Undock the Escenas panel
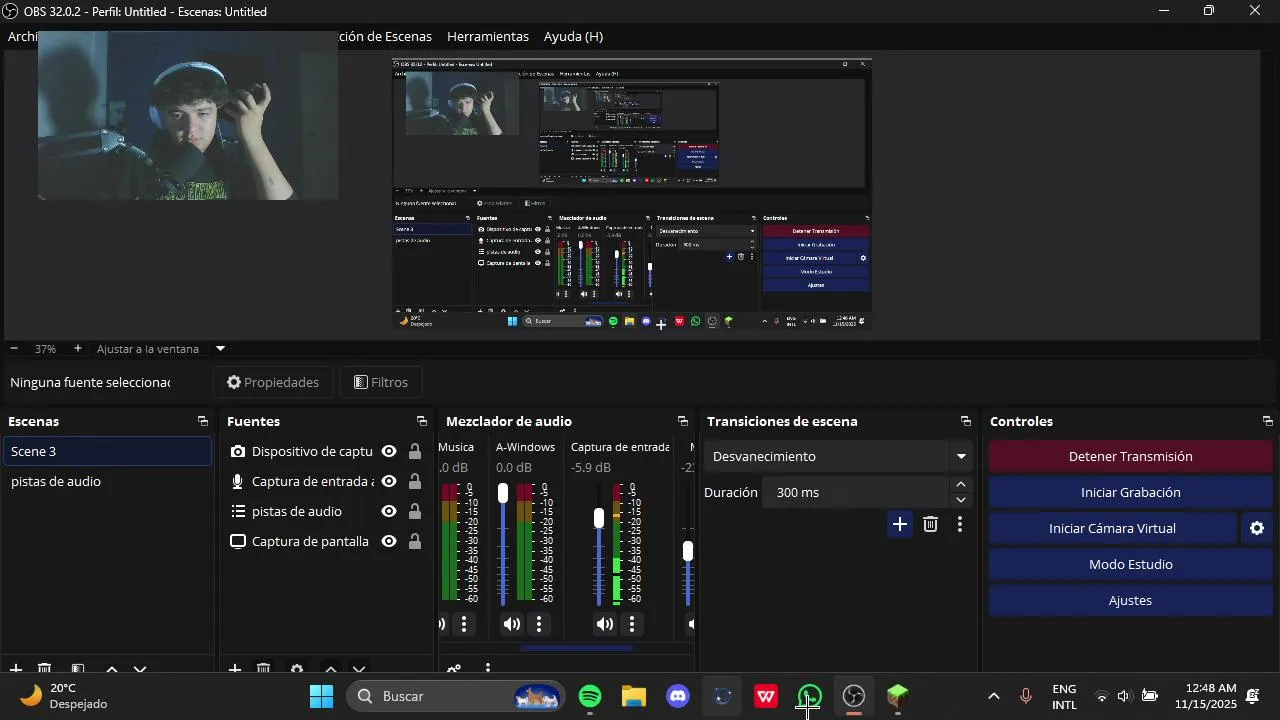Image resolution: width=1280 pixels, height=720 pixels. pos(203,422)
